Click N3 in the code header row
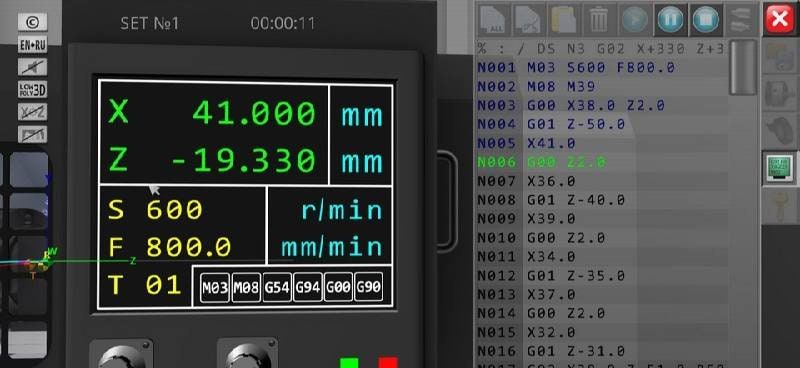Screen dimensions: 800x368 [577, 48]
